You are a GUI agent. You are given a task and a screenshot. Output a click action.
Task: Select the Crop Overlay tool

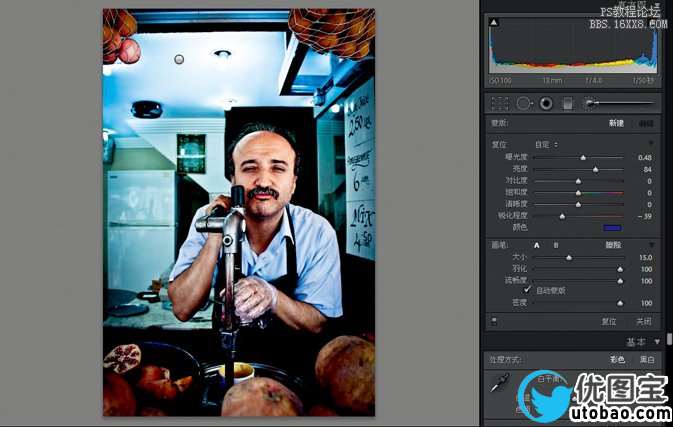click(500, 103)
